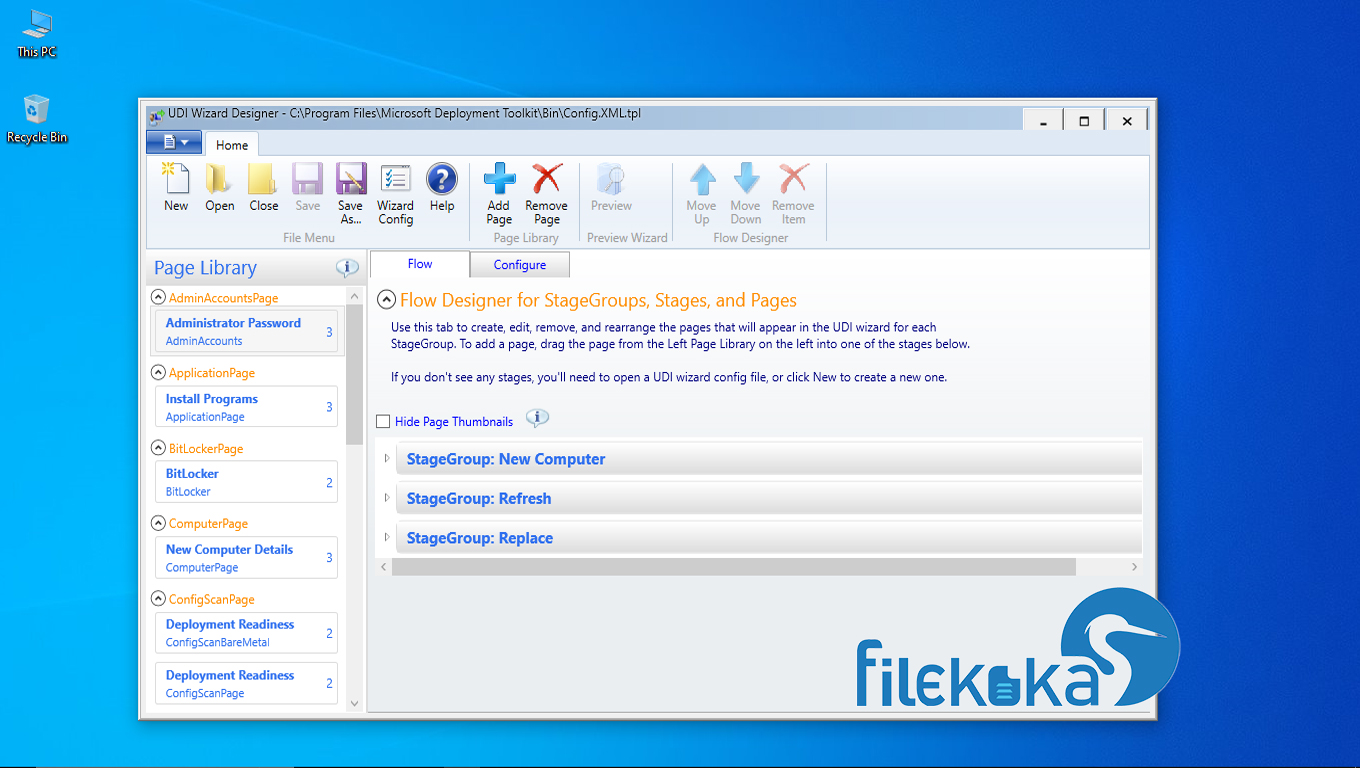This screenshot has height=768, width=1360.
Task: Click Page Library scroll up arrow
Action: 354,297
